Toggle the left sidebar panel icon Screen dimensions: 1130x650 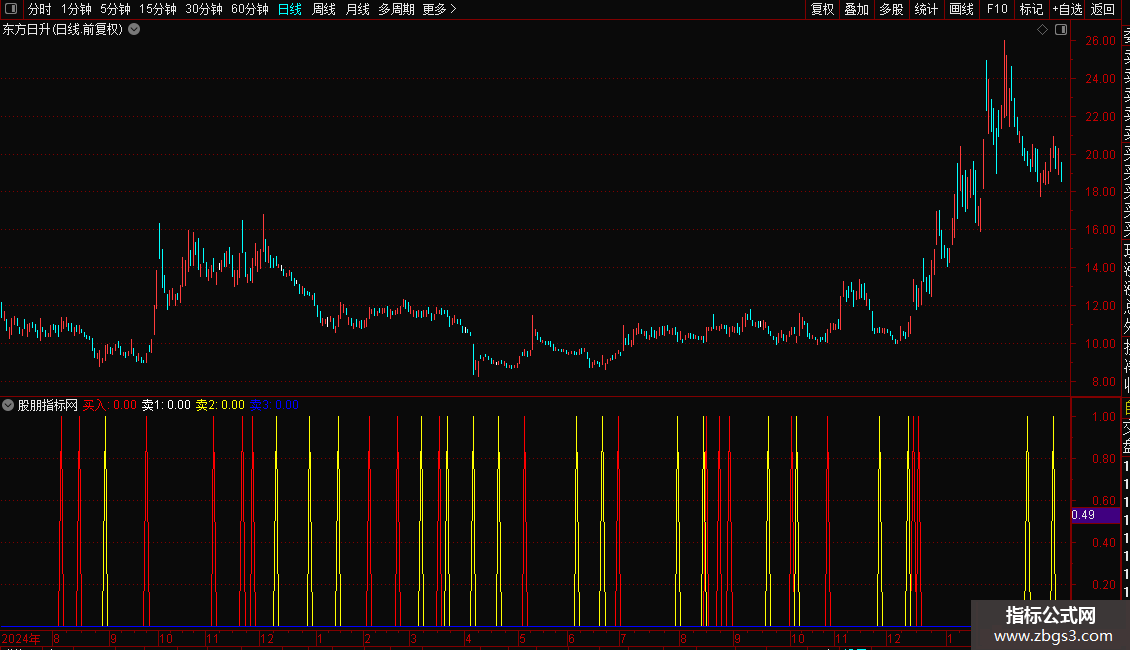(x=10, y=9)
